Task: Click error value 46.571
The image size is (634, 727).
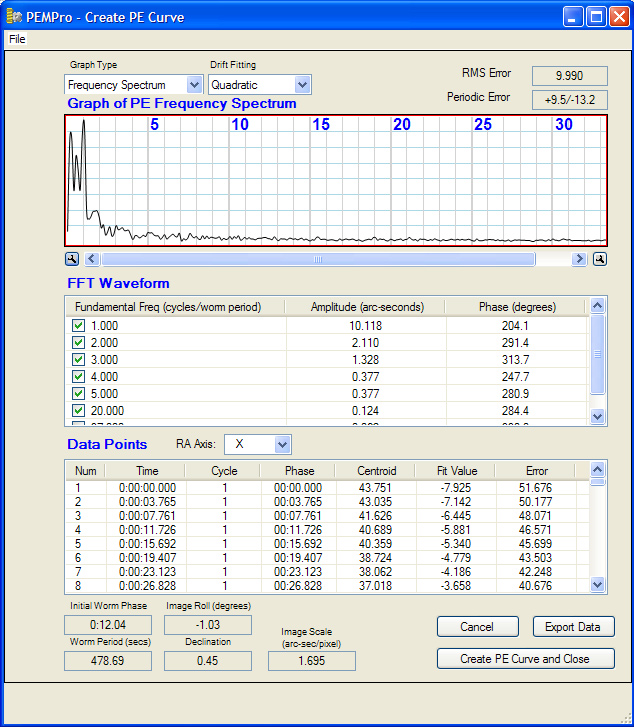Action: point(535,529)
